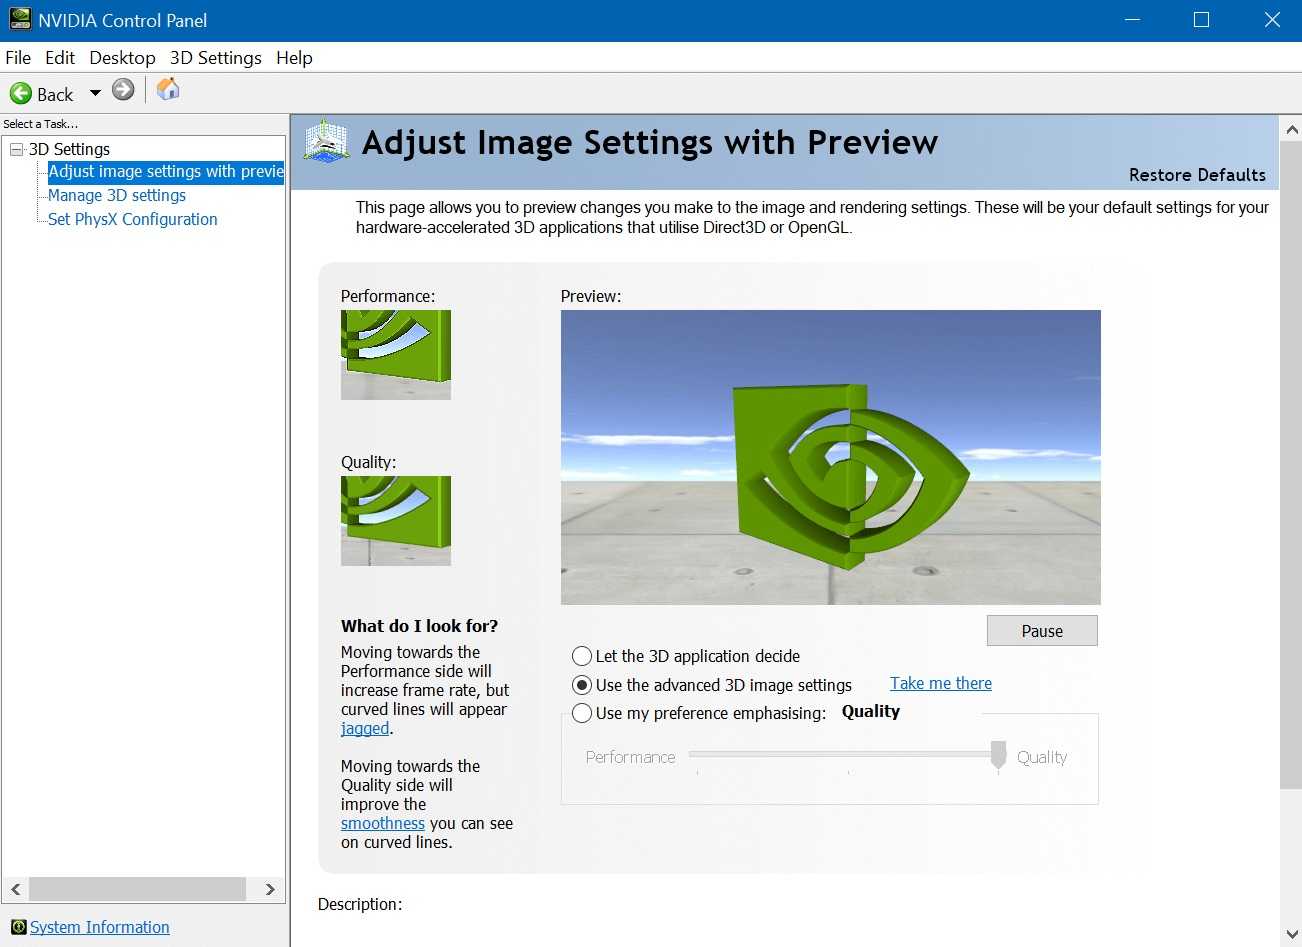Click the Forward navigation arrow icon
This screenshot has height=947, width=1302.
(x=122, y=89)
